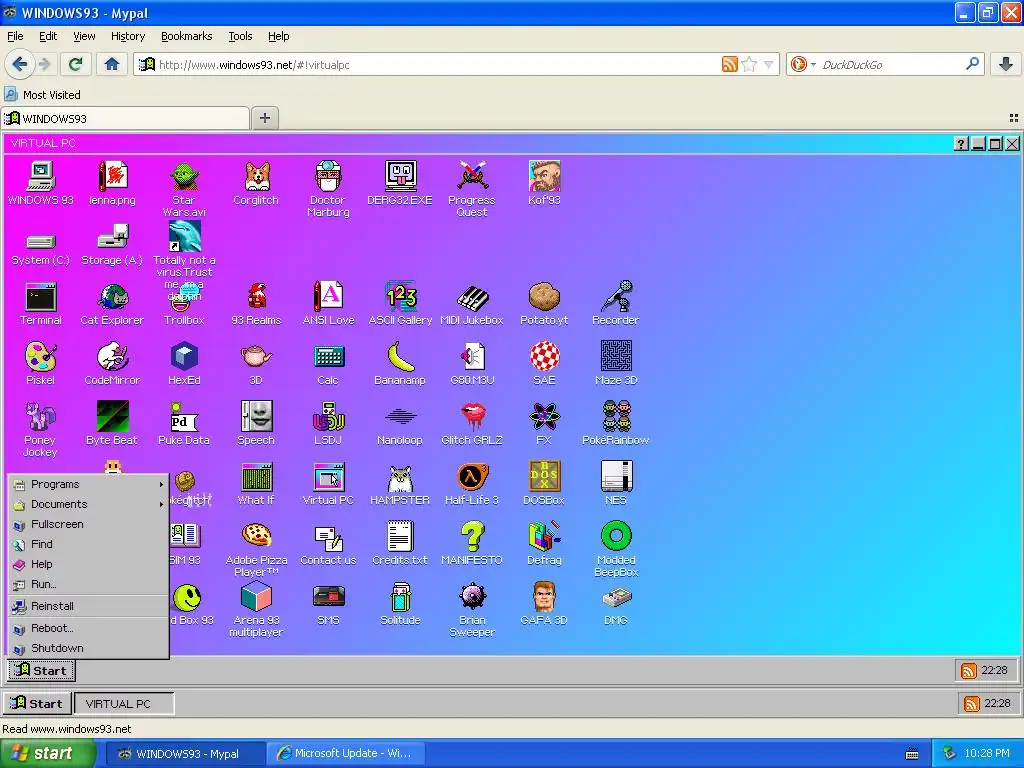Open search engine dropdown beside DuckDuckGo

click(x=813, y=65)
